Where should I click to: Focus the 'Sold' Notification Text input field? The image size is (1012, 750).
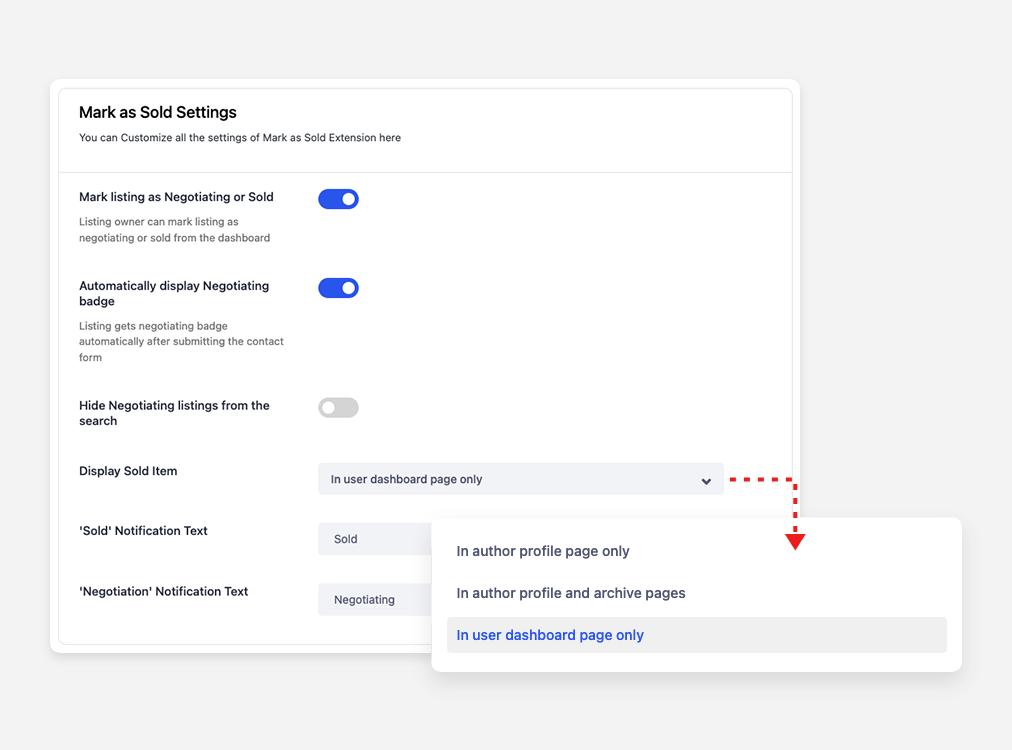coord(374,539)
